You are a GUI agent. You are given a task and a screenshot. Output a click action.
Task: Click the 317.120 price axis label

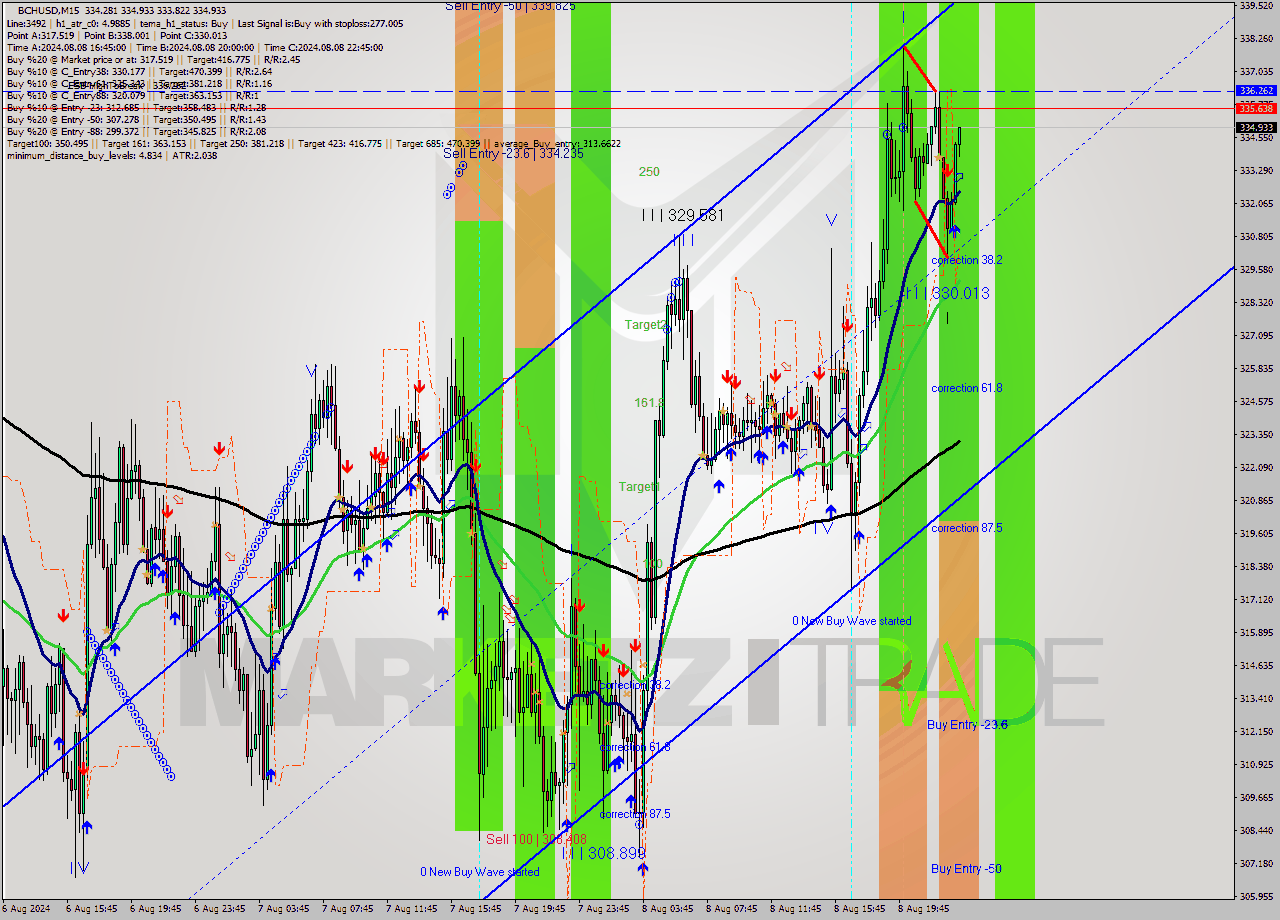pos(1256,600)
